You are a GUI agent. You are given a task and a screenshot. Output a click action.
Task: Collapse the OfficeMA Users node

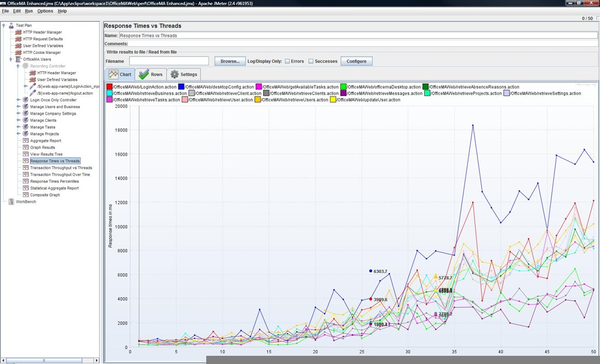click(x=11, y=59)
